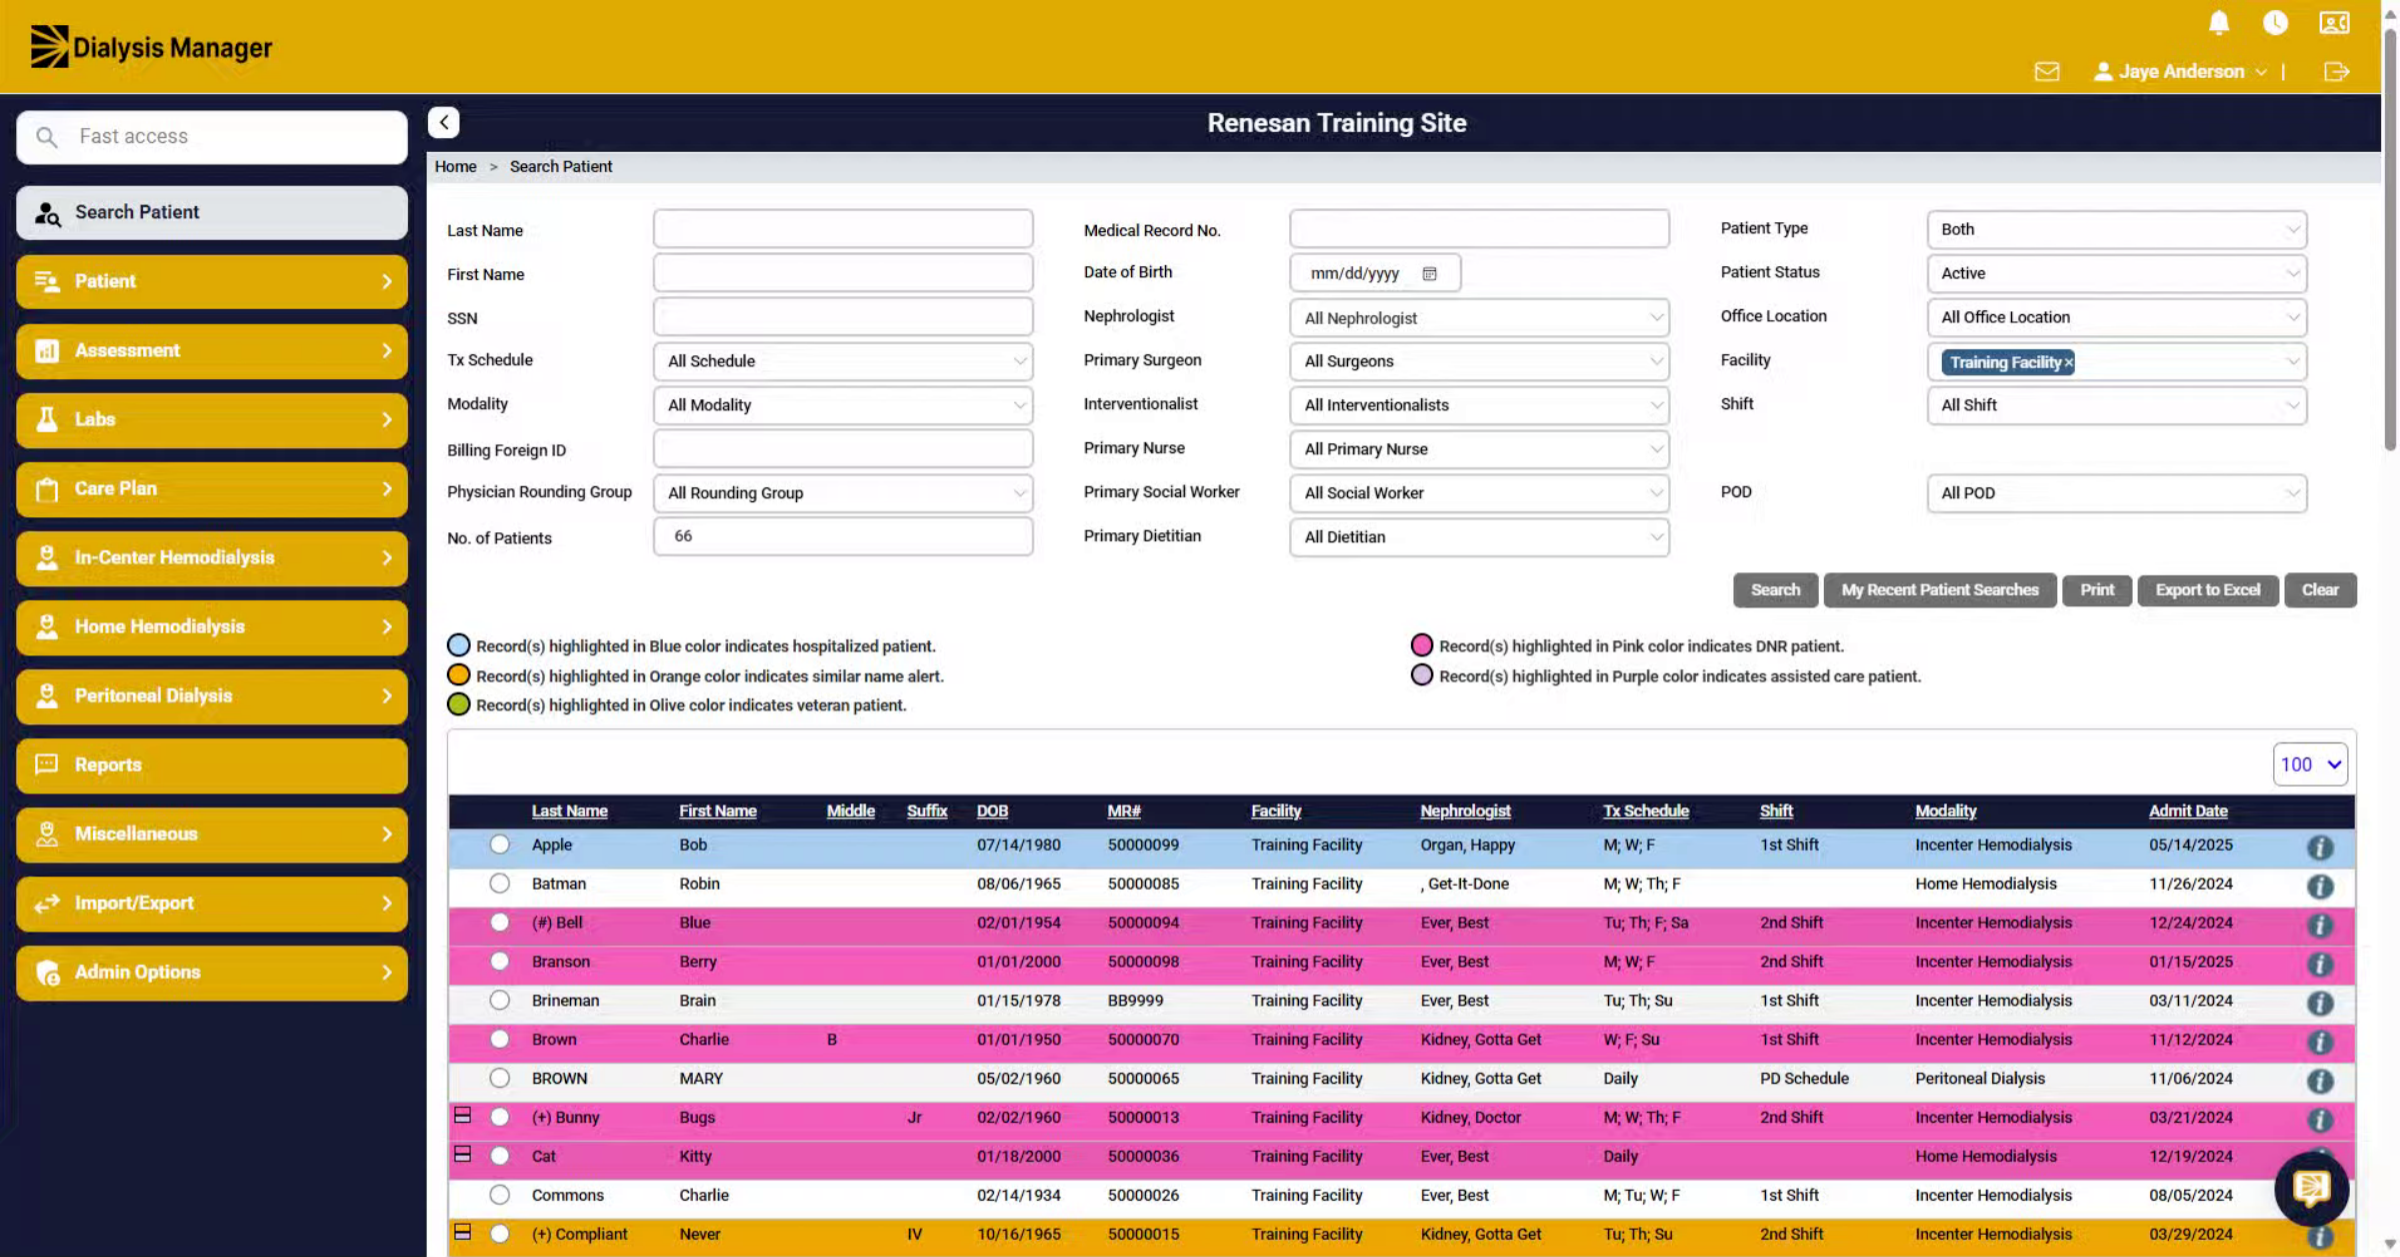Click the info icon for Branson row

[2320, 964]
